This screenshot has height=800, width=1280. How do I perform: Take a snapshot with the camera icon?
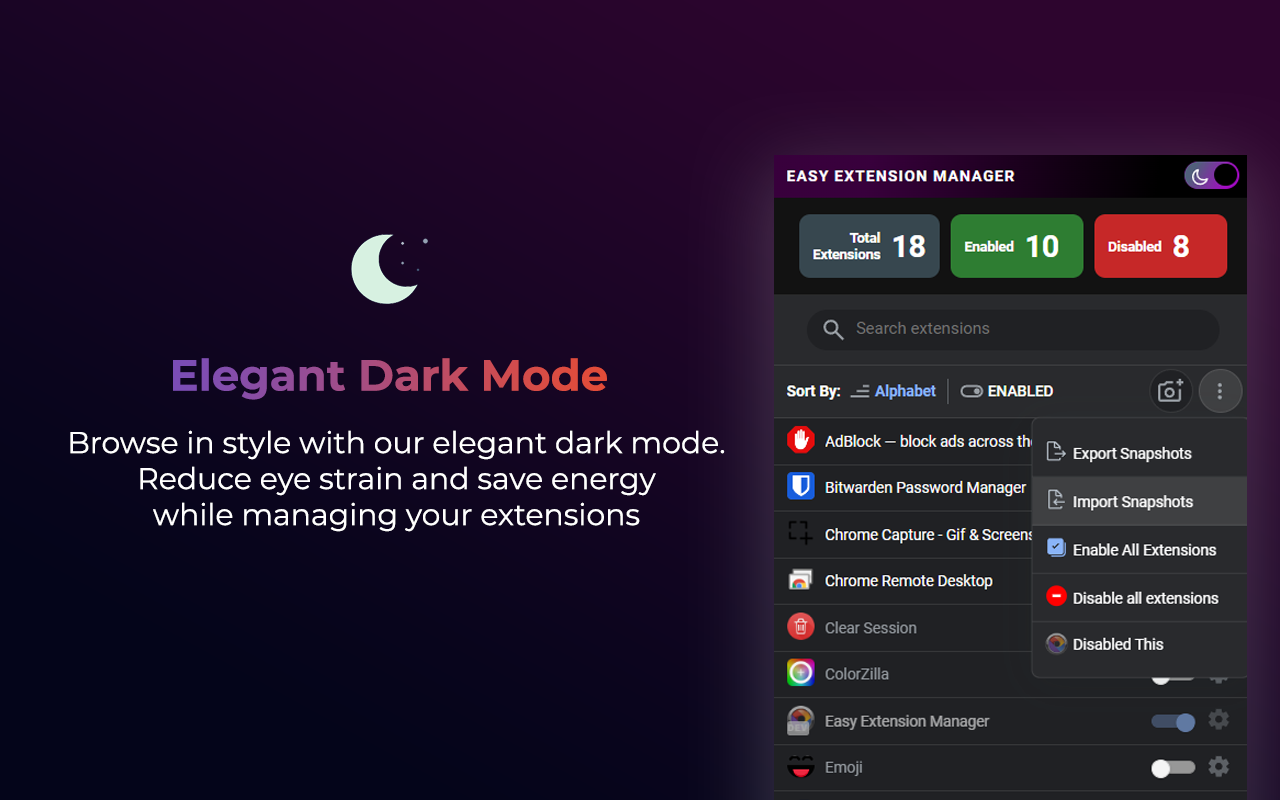[1170, 391]
